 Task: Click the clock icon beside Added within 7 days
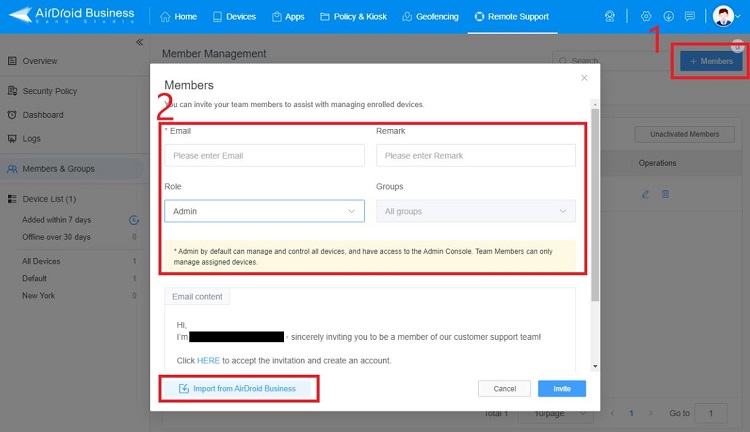(x=134, y=220)
